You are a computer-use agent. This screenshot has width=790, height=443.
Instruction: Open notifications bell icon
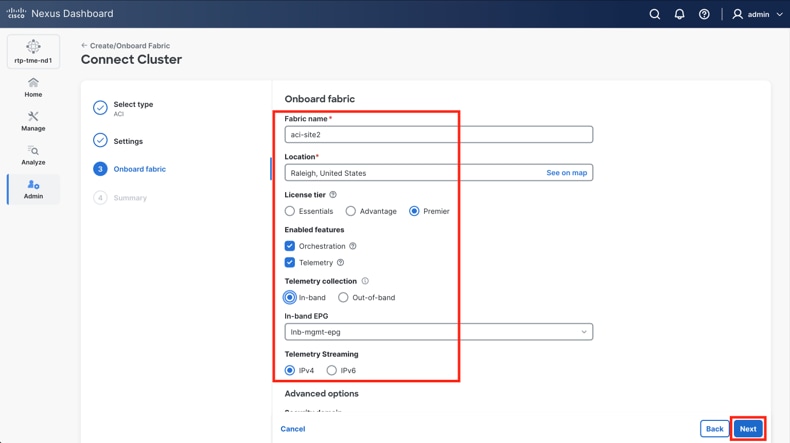point(679,14)
